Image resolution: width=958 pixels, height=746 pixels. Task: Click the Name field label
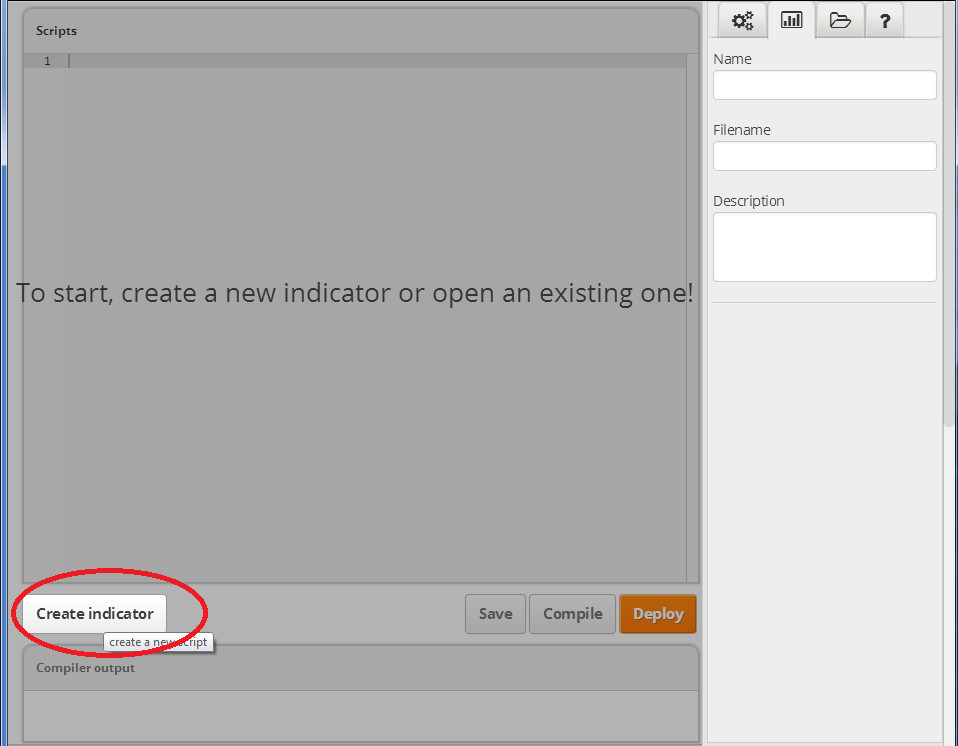tap(732, 59)
